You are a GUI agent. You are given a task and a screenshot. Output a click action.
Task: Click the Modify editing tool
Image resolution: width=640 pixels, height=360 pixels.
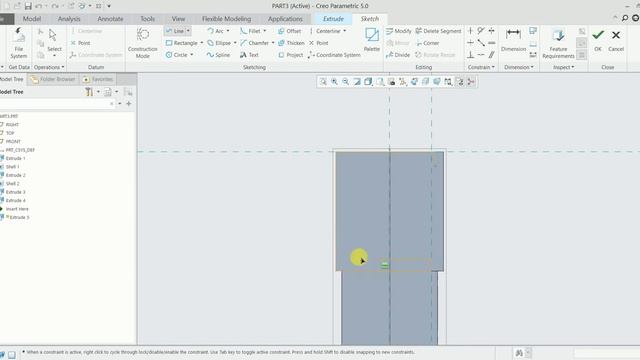pyautogui.click(x=398, y=31)
